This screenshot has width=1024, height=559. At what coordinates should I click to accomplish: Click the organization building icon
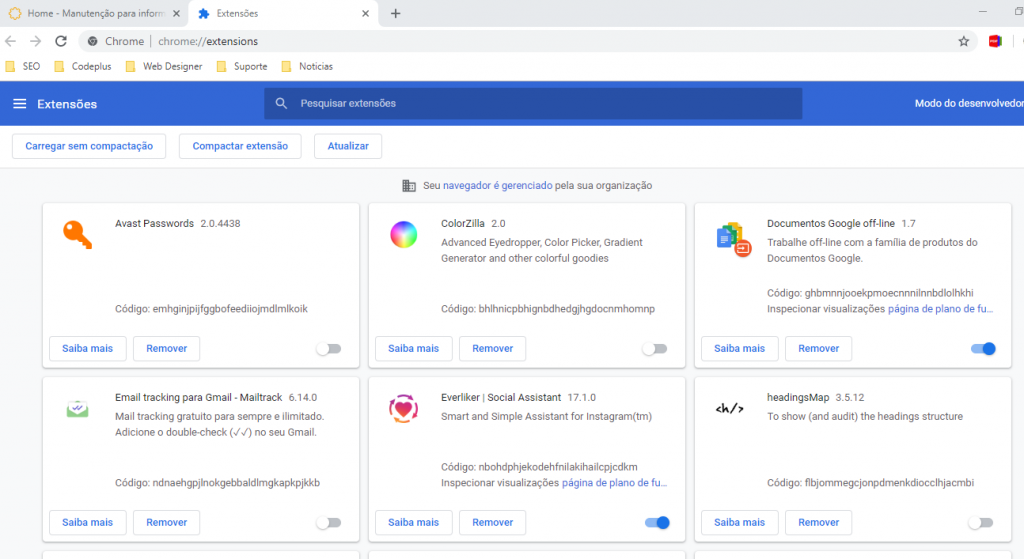tap(409, 185)
